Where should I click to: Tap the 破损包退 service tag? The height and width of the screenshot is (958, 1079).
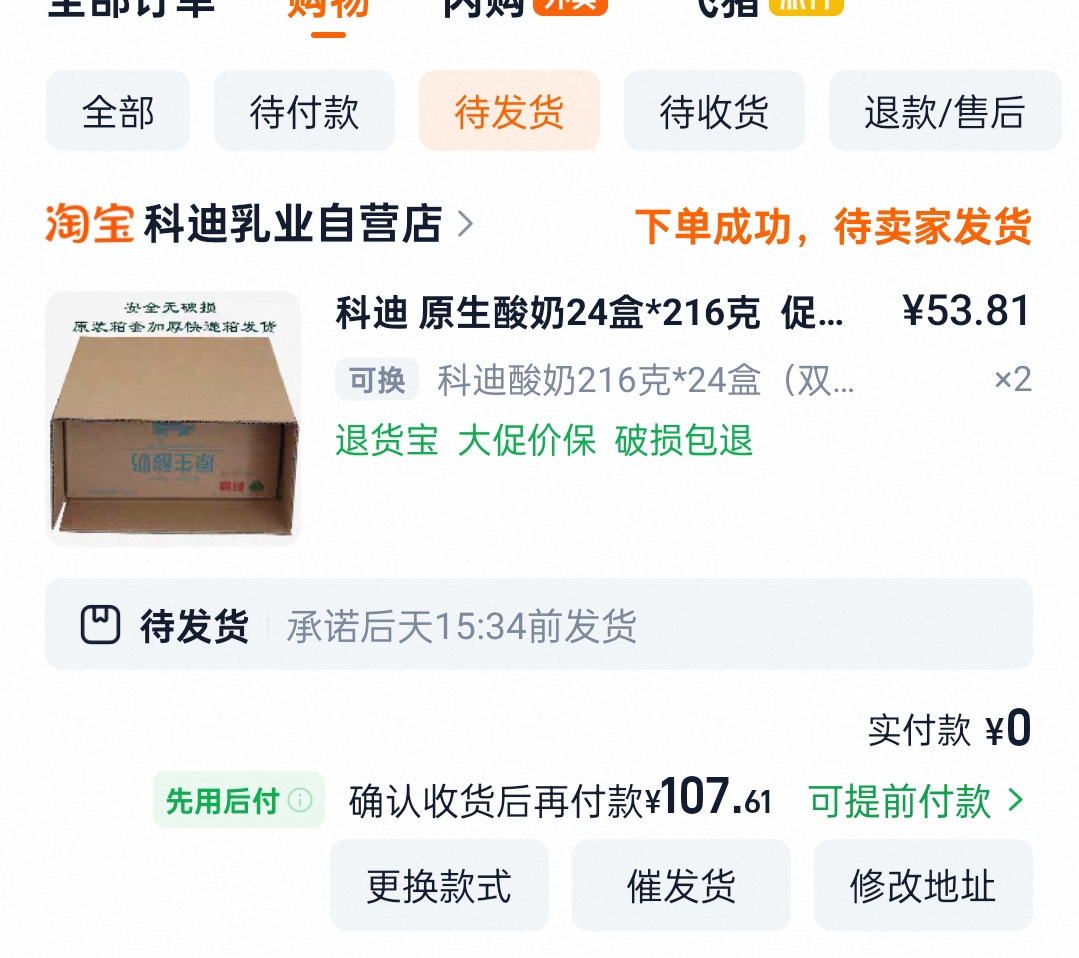point(684,440)
